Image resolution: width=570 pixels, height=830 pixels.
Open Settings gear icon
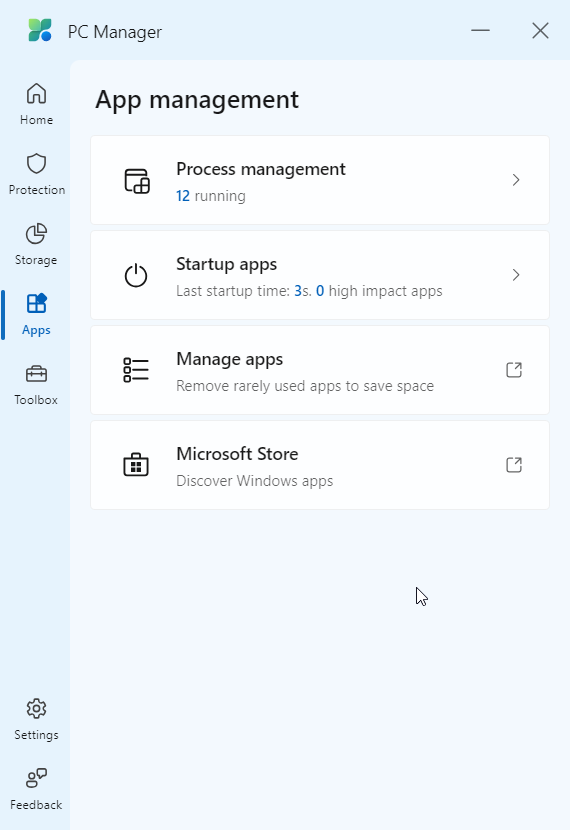[x=36, y=708]
